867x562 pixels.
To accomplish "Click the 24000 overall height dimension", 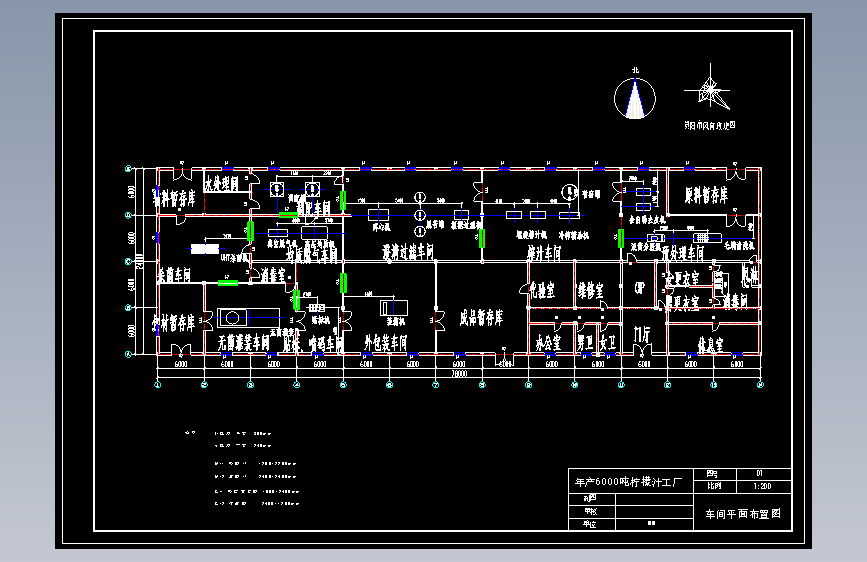I will pos(140,261).
